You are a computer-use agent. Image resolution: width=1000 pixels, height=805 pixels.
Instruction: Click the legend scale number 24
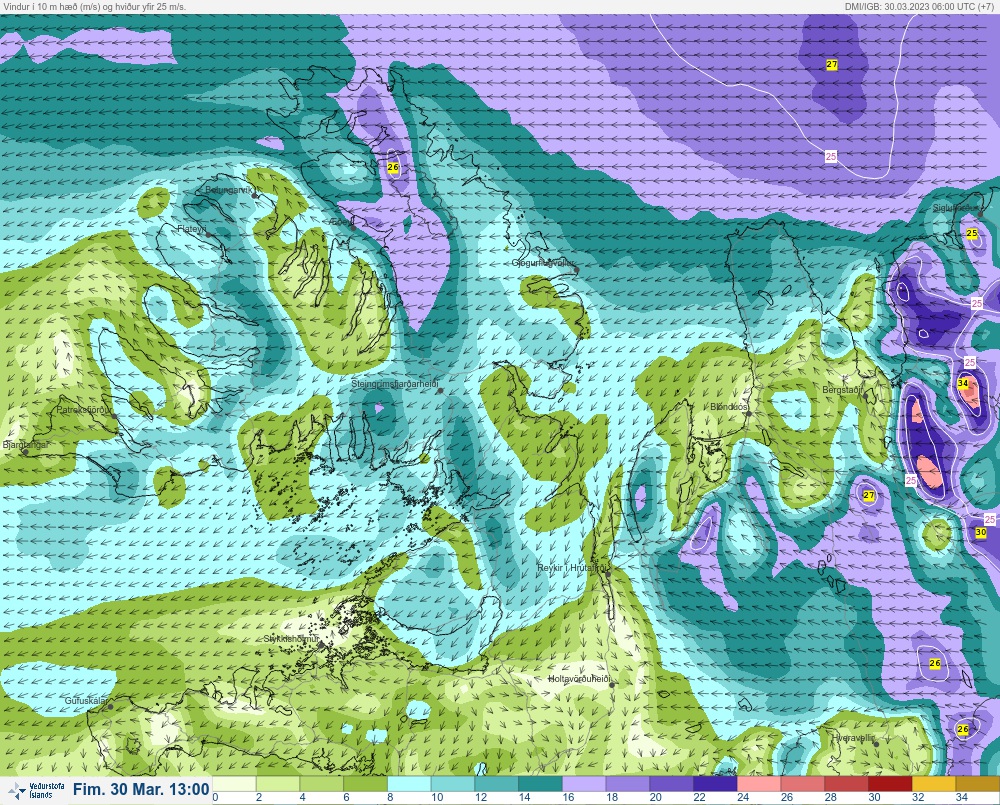pyautogui.click(x=743, y=797)
